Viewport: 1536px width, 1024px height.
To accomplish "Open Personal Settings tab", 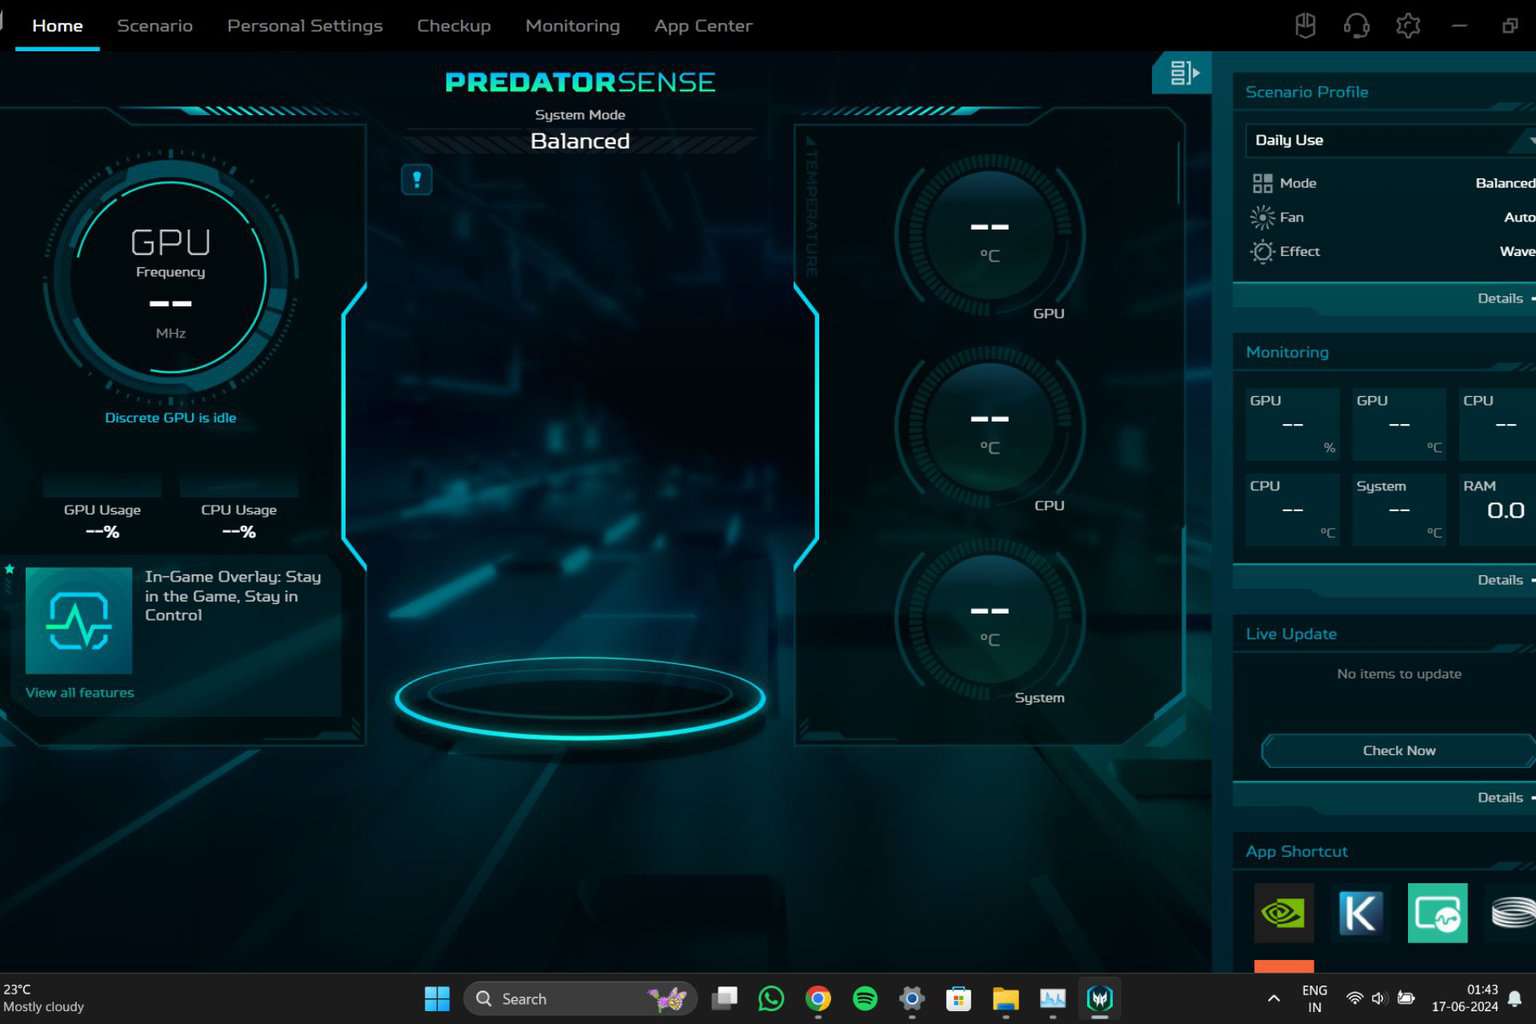I will pos(305,26).
